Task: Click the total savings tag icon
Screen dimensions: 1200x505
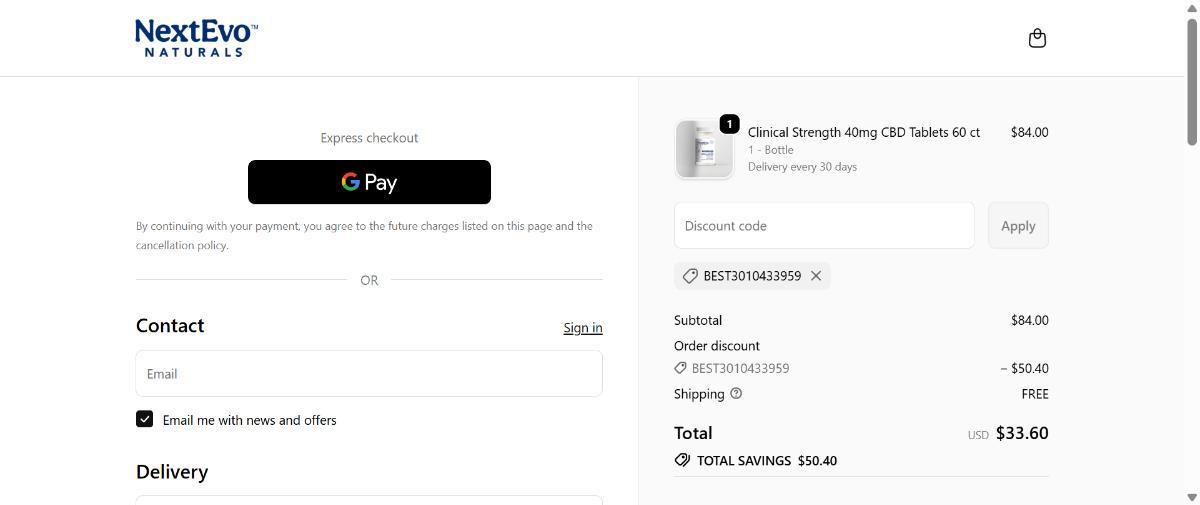Action: click(x=682, y=460)
